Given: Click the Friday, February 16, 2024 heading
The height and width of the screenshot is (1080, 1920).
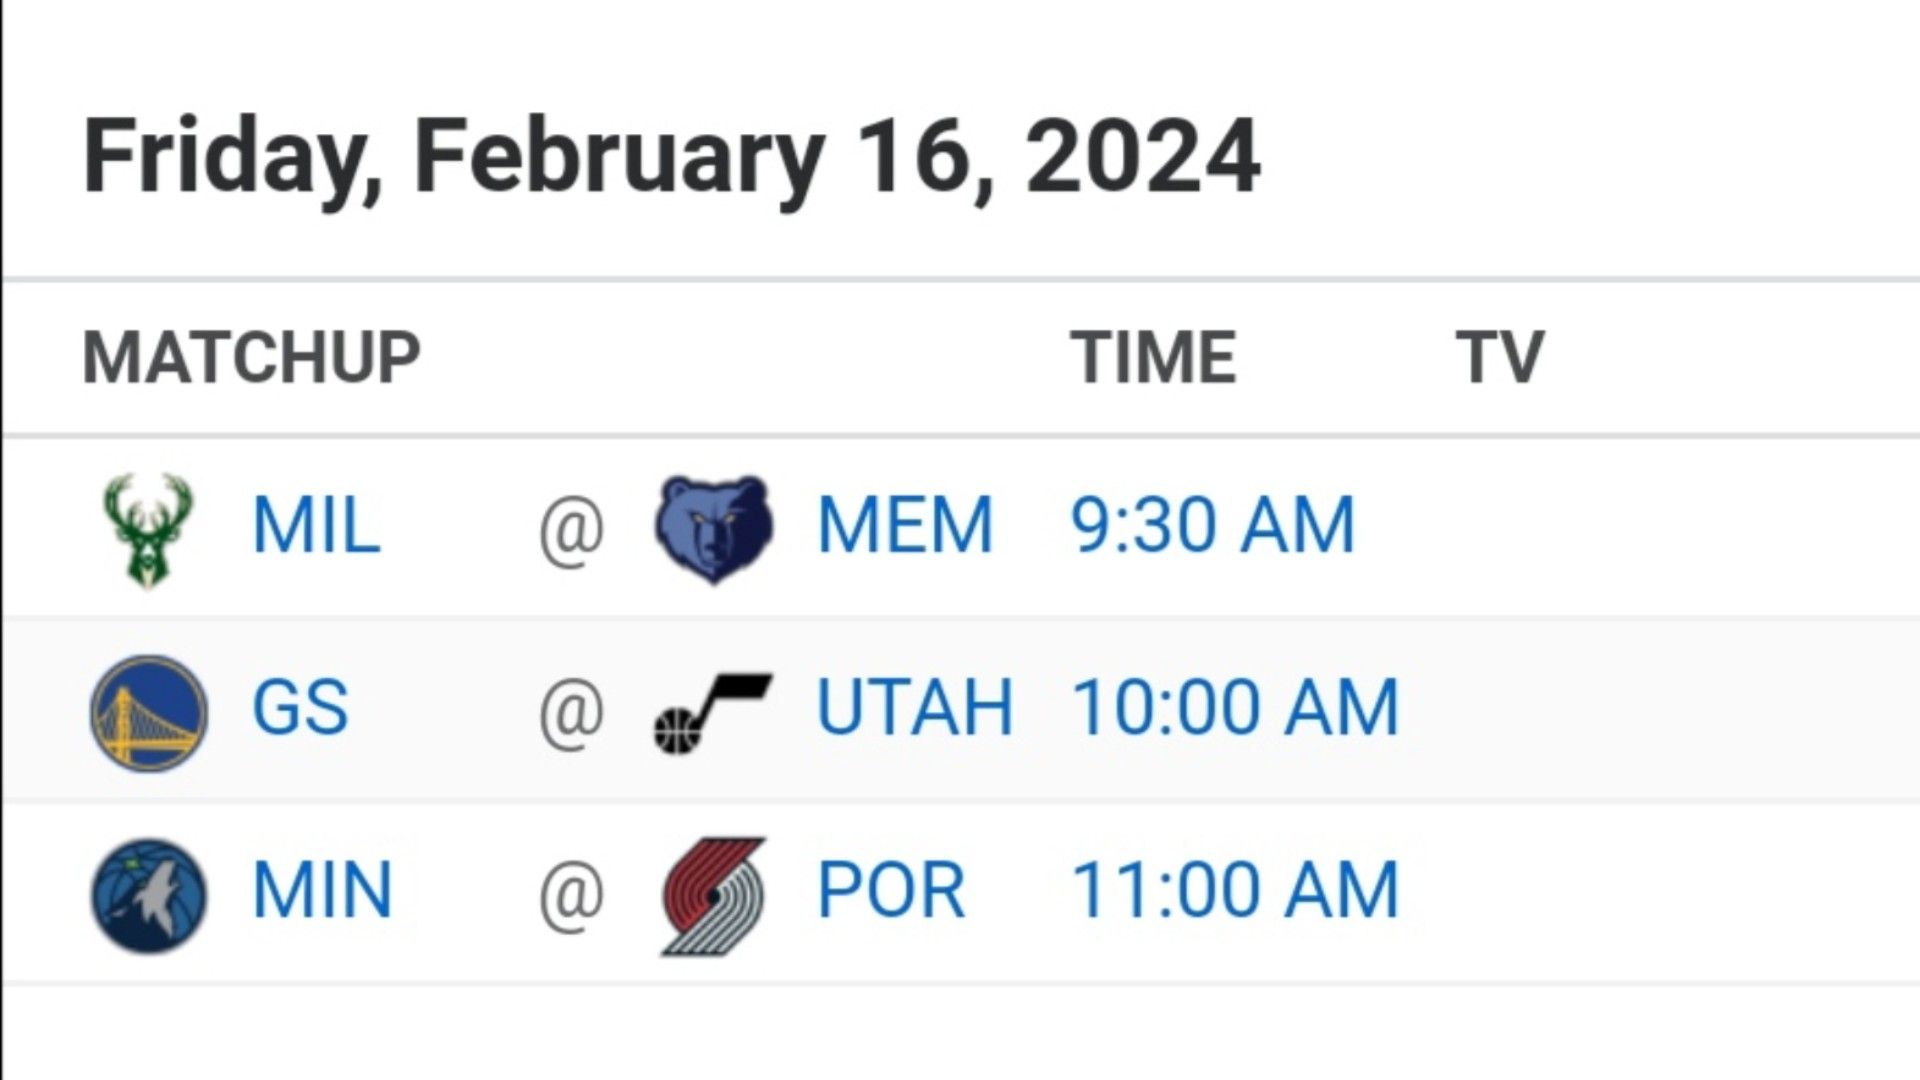Looking at the screenshot, I should pyautogui.click(x=671, y=157).
